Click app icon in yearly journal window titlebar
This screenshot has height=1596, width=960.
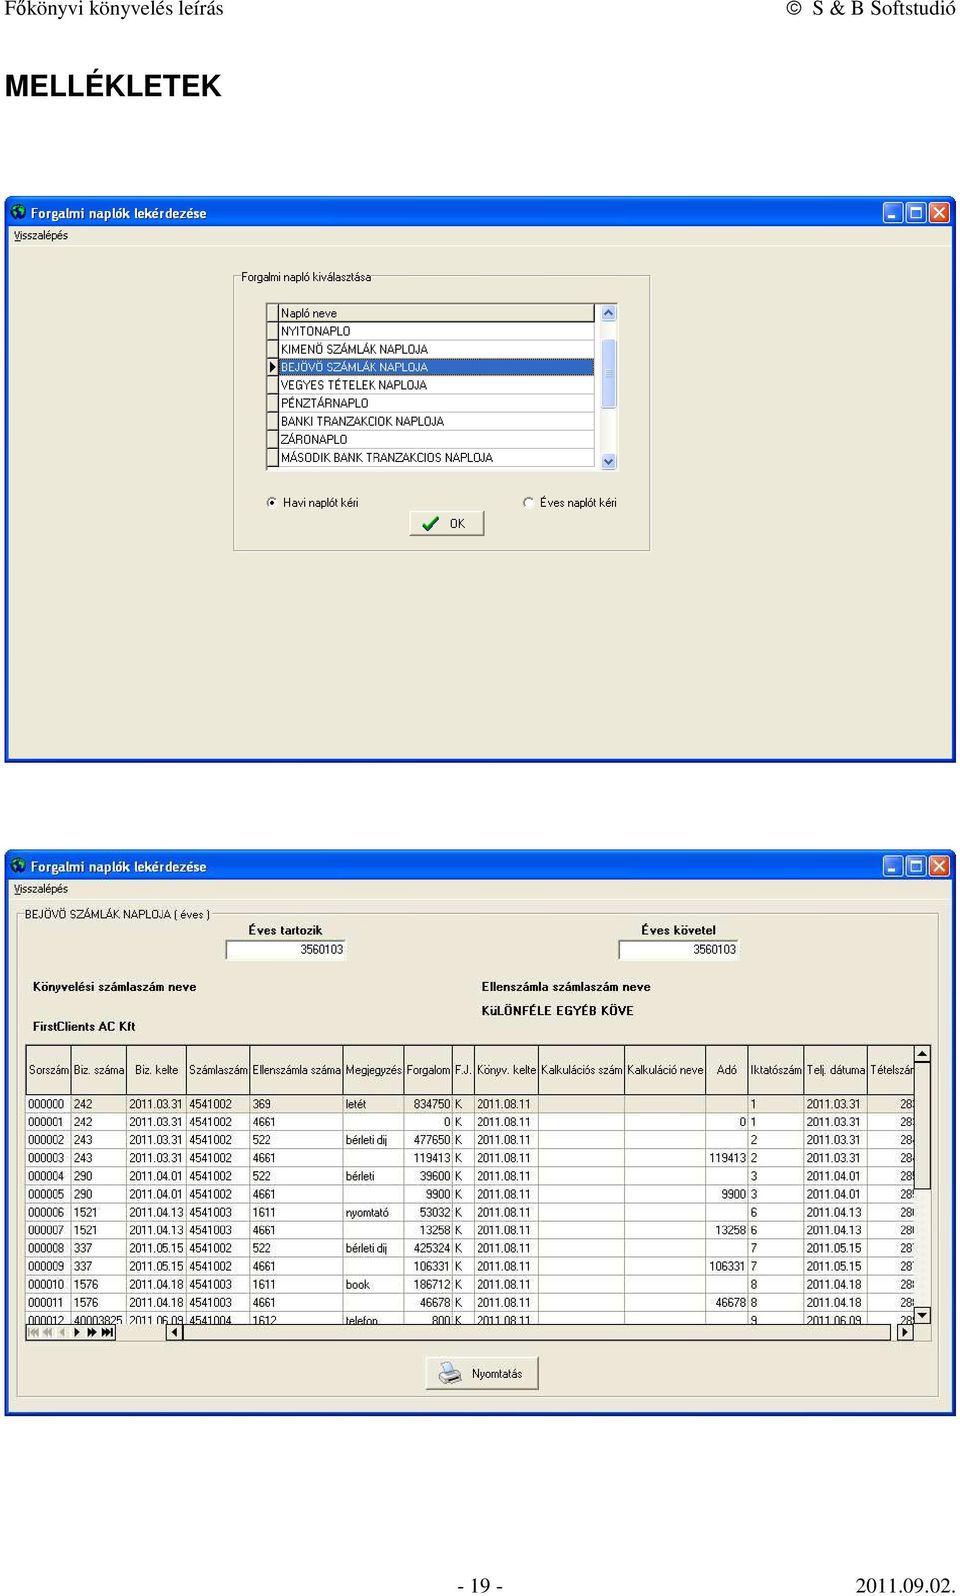[x=18, y=865]
